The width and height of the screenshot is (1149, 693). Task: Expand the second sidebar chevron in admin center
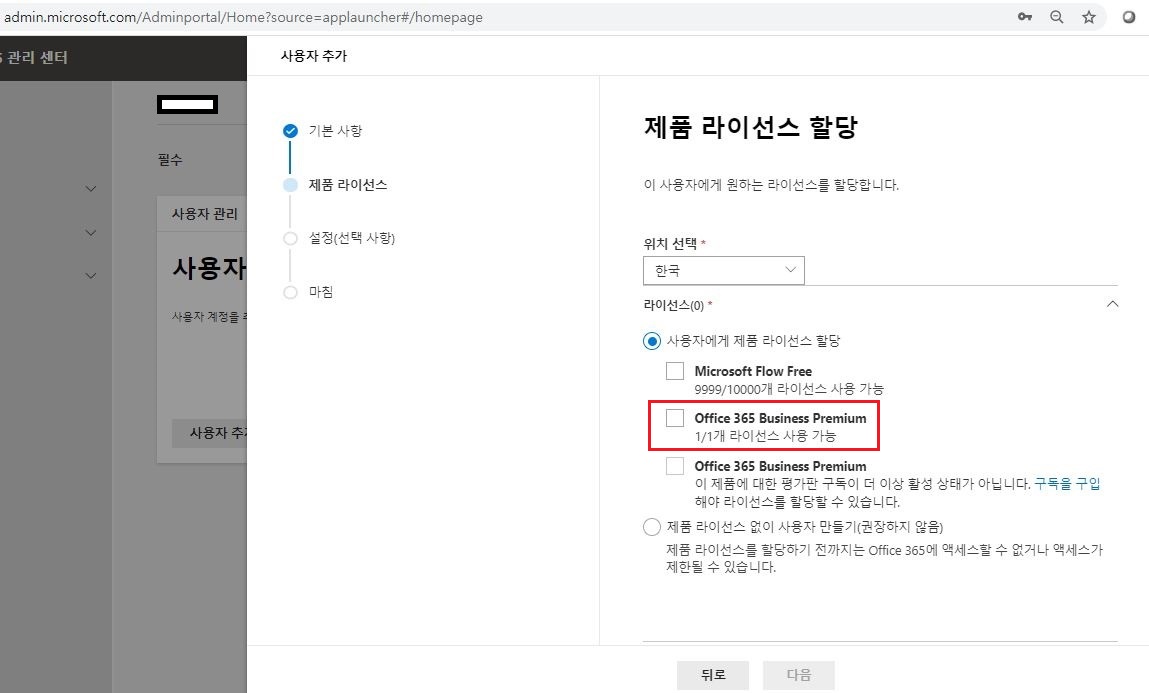click(91, 233)
